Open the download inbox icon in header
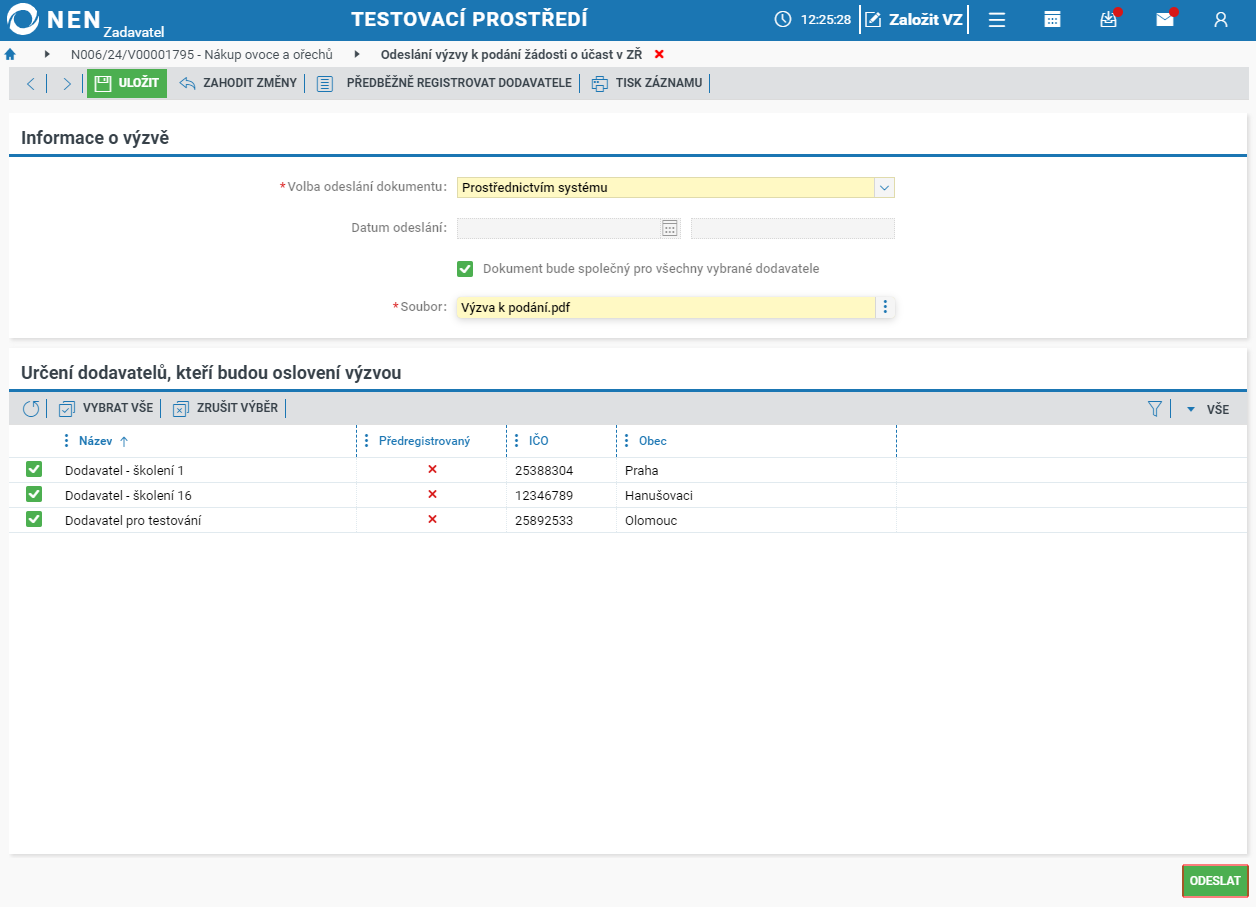 click(x=1109, y=19)
